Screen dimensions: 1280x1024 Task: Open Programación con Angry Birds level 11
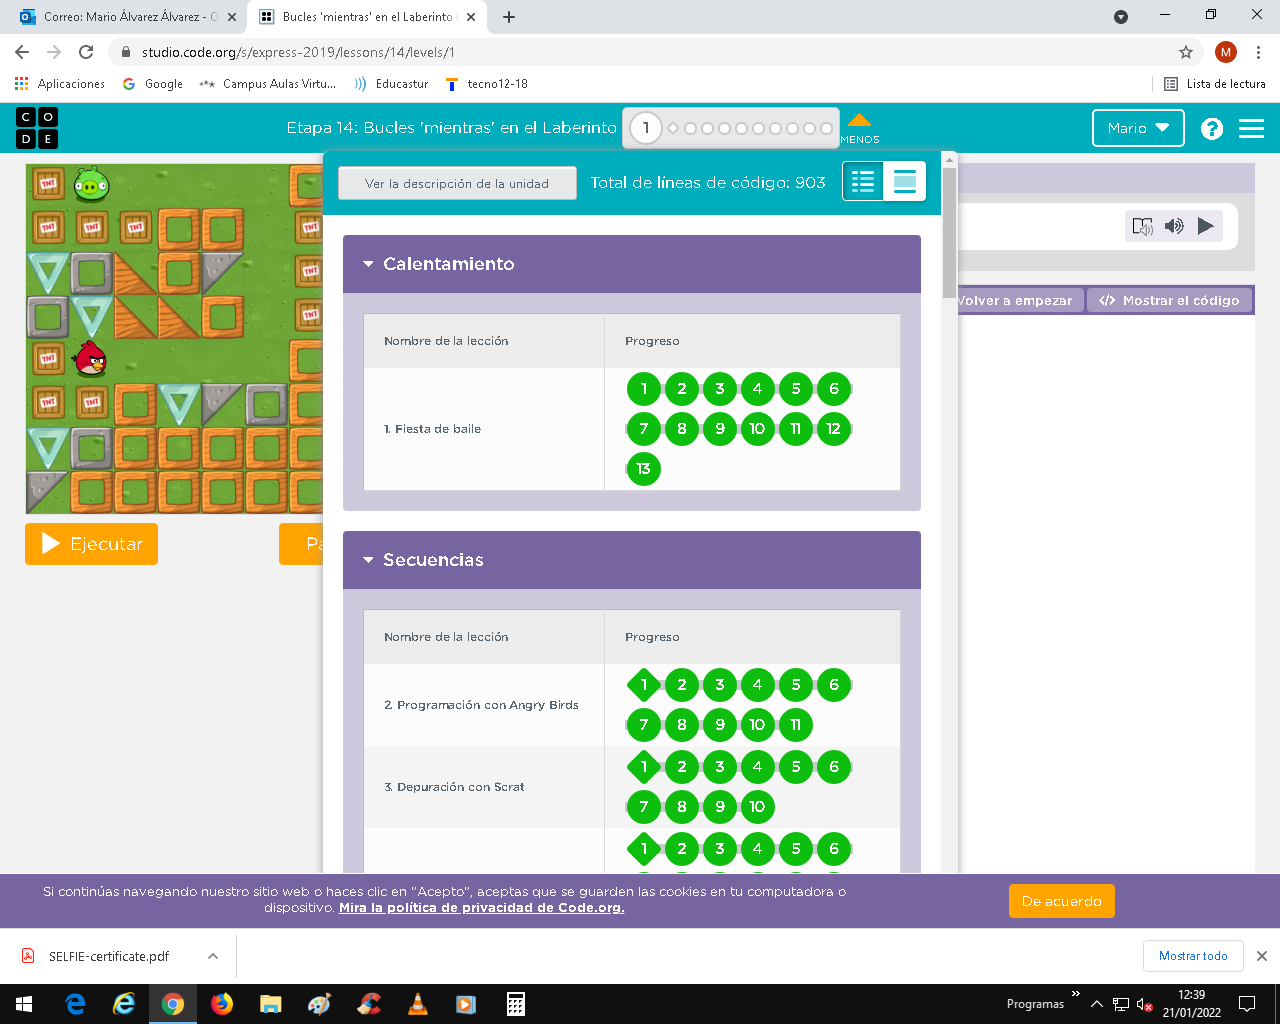tap(796, 725)
